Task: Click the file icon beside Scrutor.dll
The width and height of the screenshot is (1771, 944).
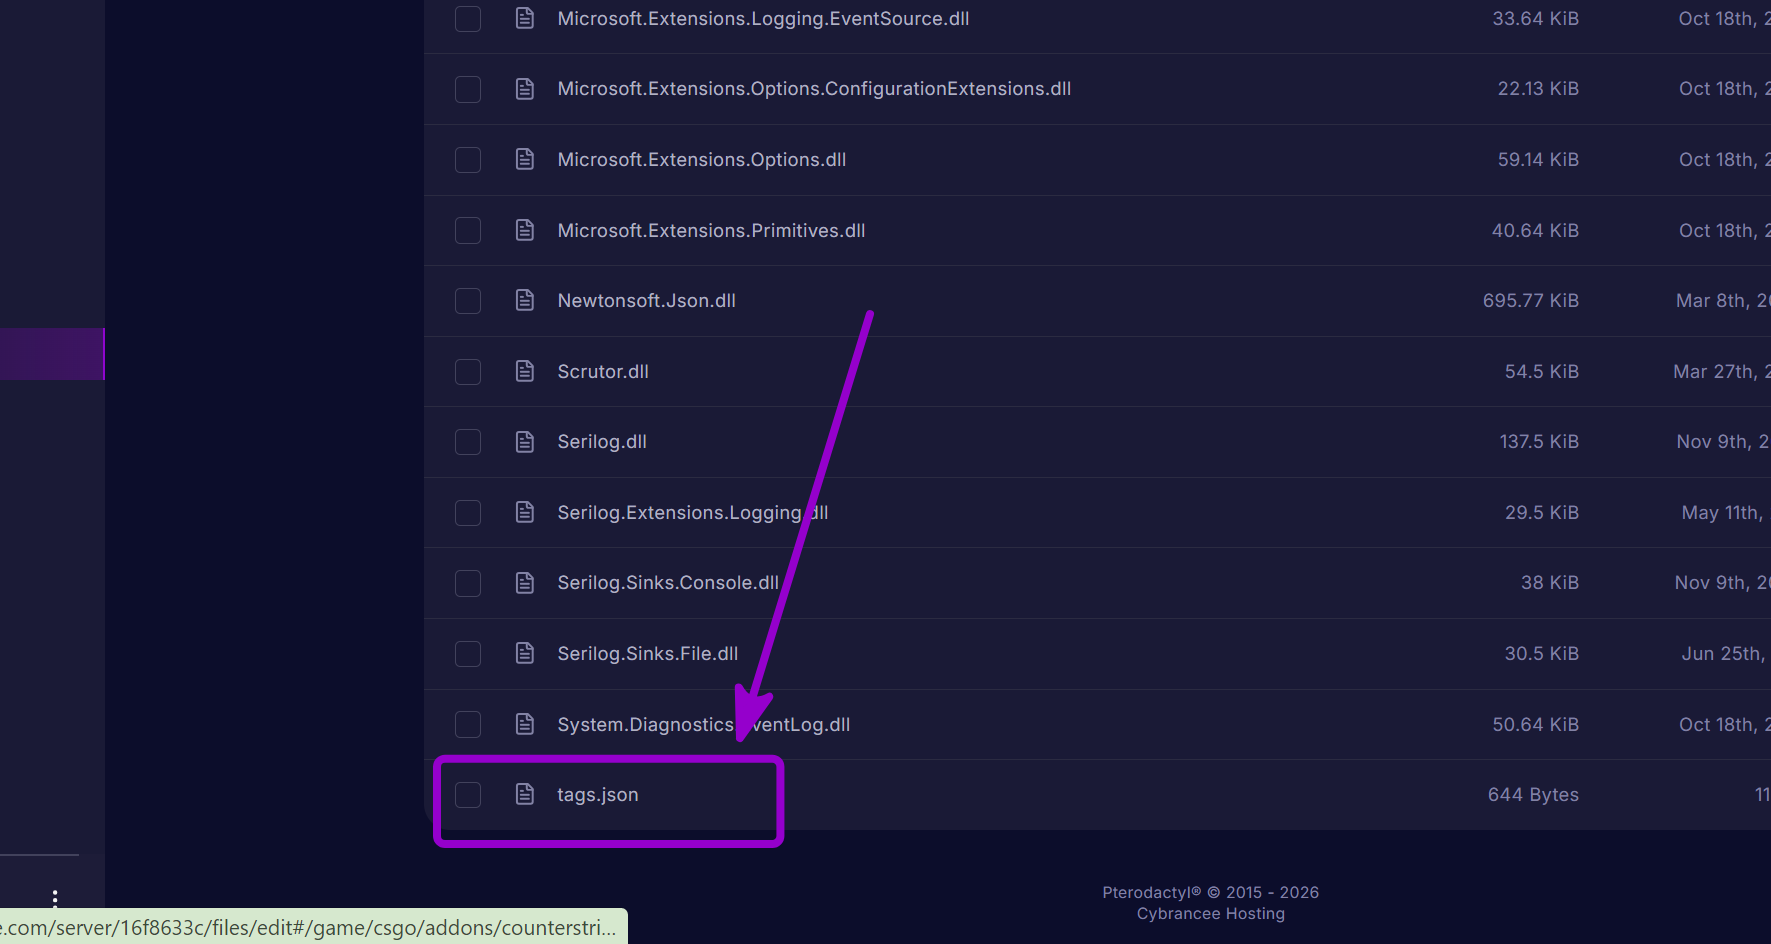Action: 525,371
